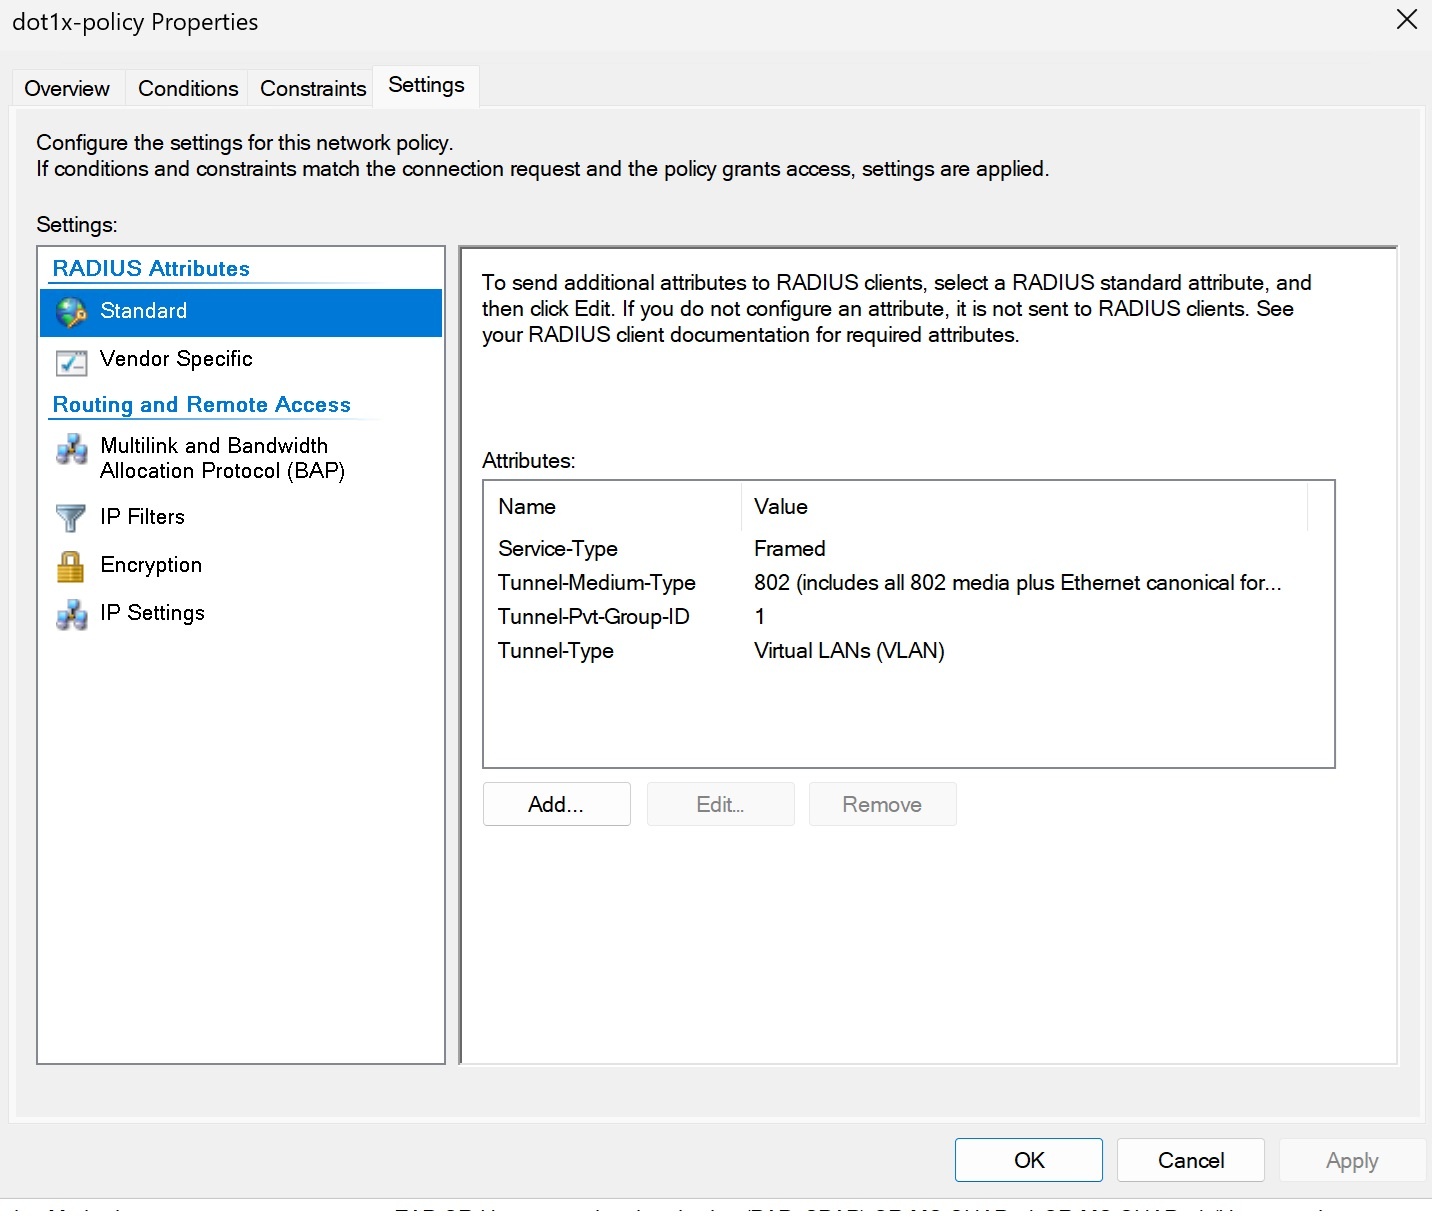1432x1217 pixels.
Task: Select the Tunnel-Type attribute row
Action: (908, 650)
